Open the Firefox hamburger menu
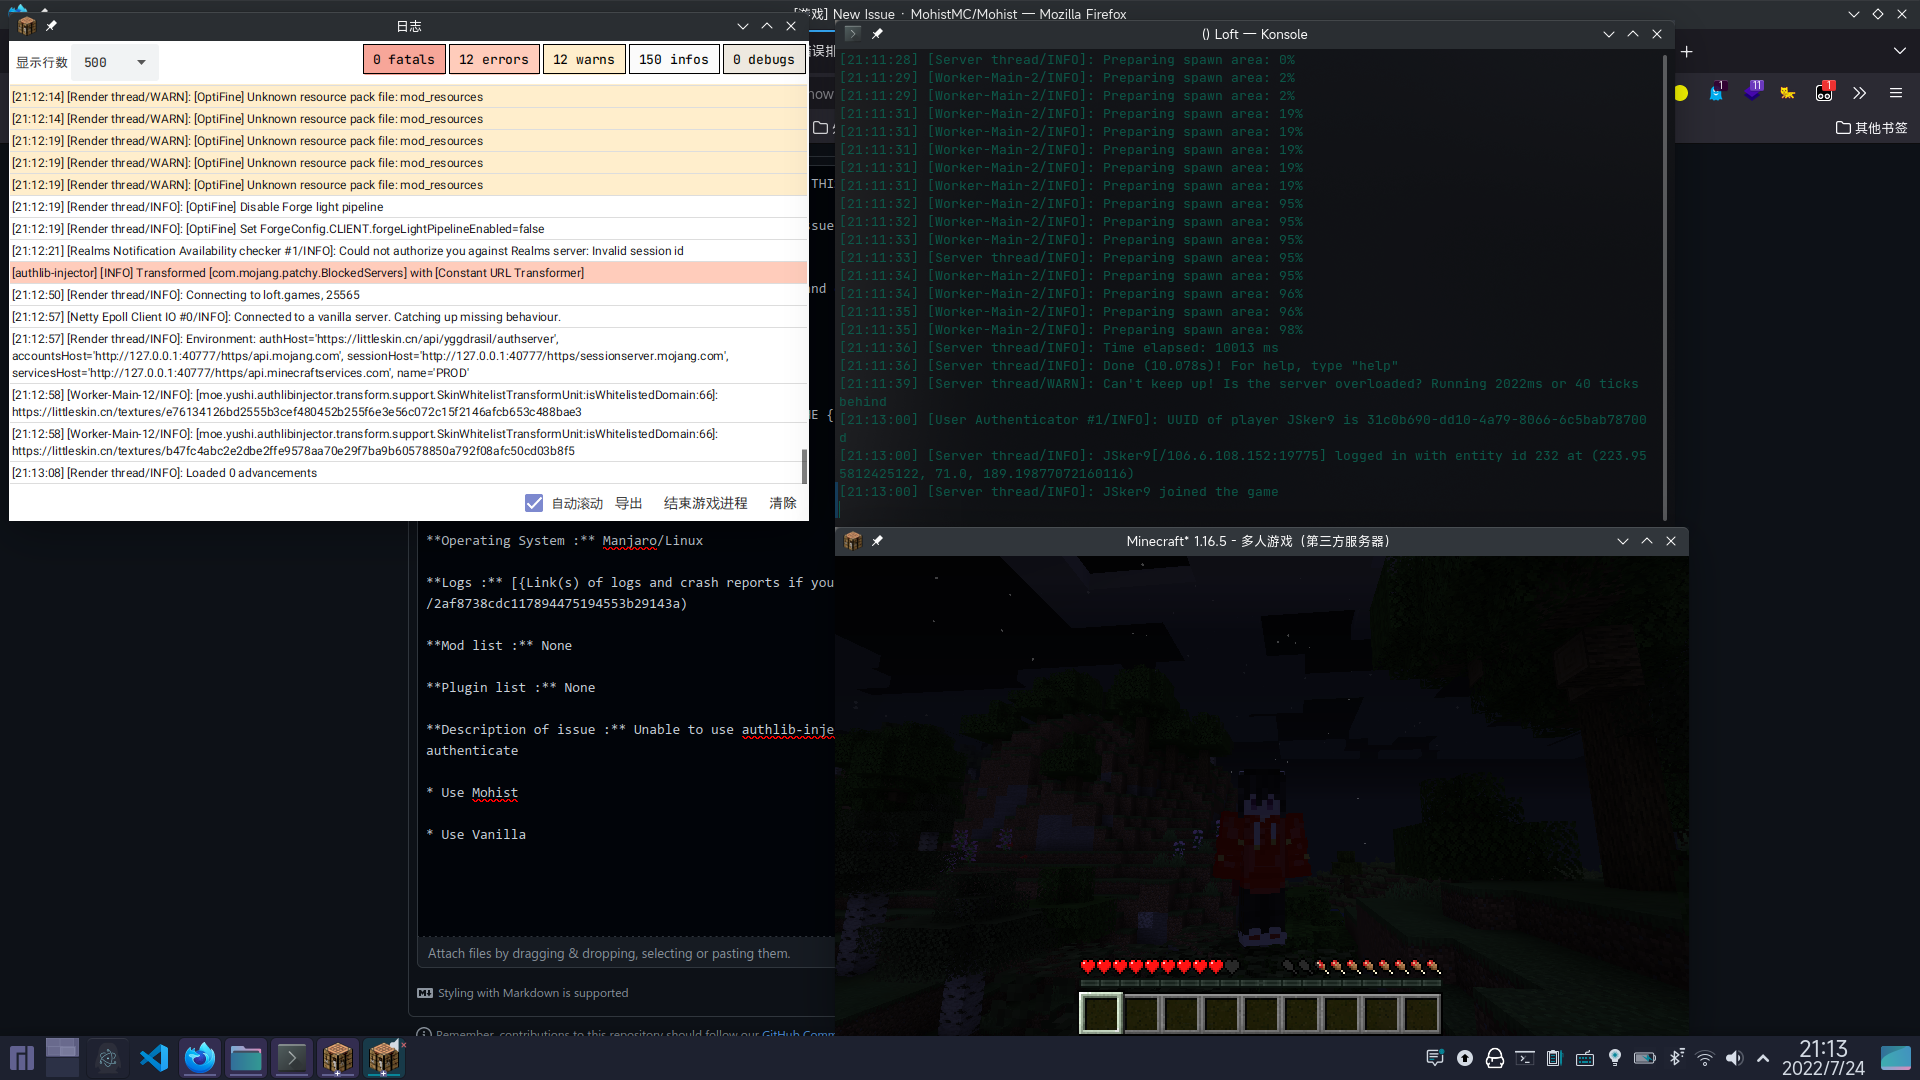Viewport: 1920px width, 1080px height. point(1896,93)
